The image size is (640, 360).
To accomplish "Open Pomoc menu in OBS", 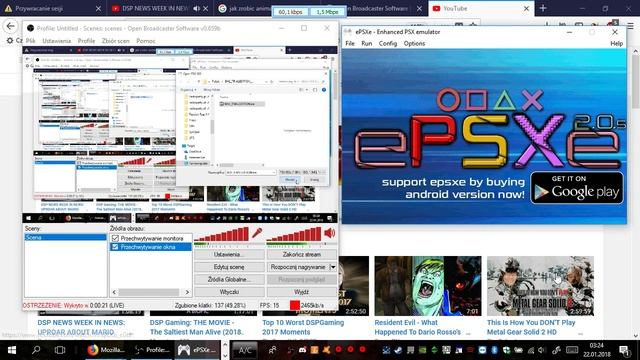I will coord(146,41).
